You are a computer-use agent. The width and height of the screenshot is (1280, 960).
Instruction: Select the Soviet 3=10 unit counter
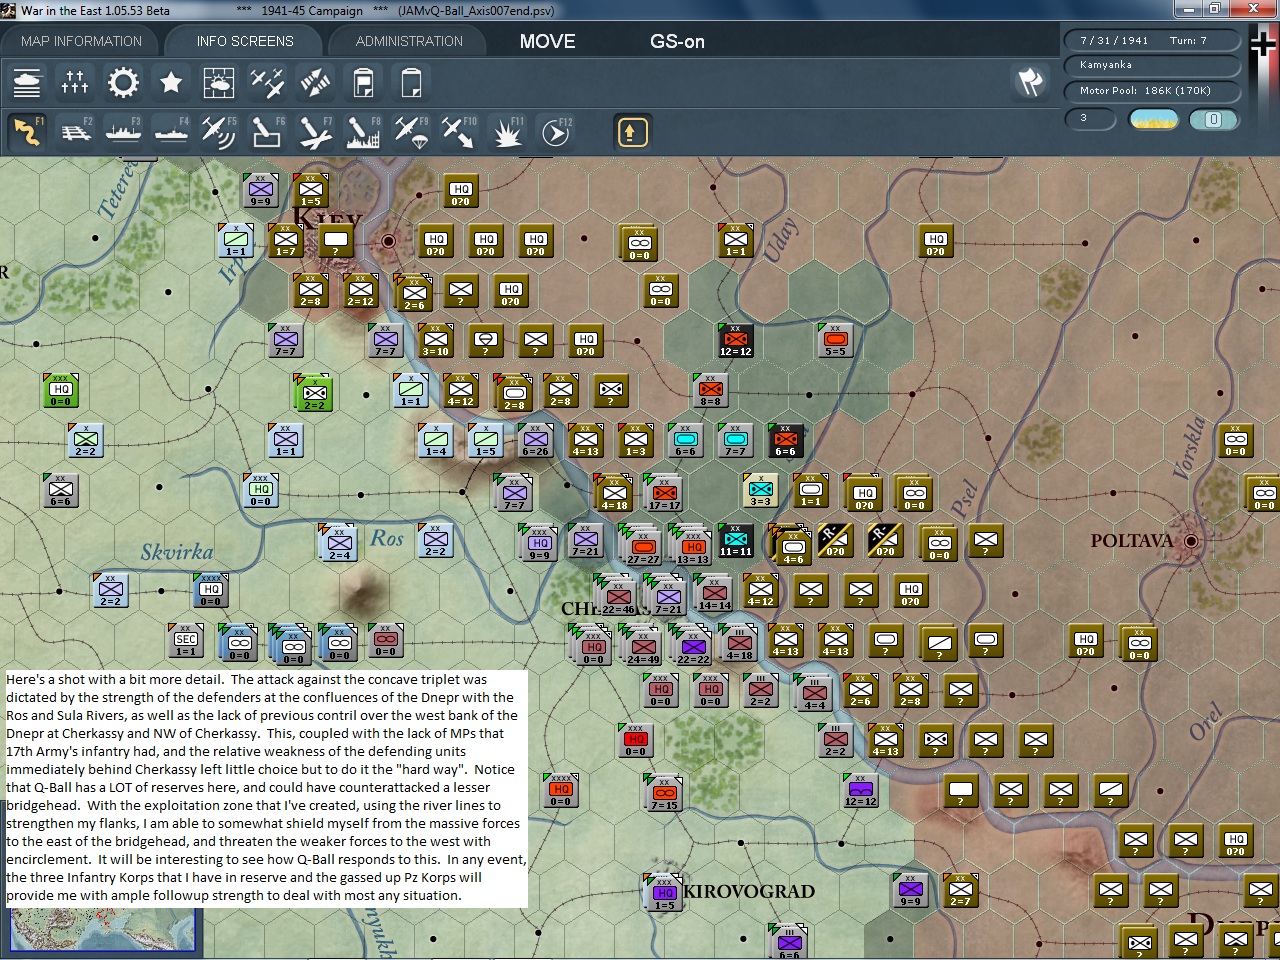tap(435, 341)
